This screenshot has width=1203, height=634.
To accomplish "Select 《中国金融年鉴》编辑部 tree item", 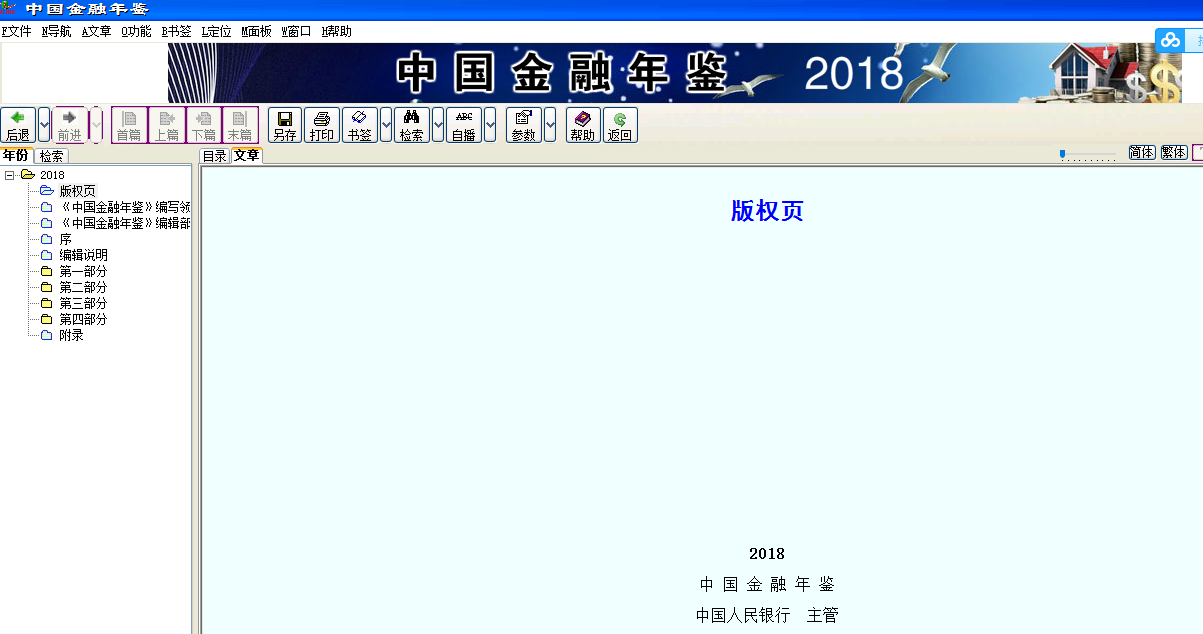I will [125, 223].
